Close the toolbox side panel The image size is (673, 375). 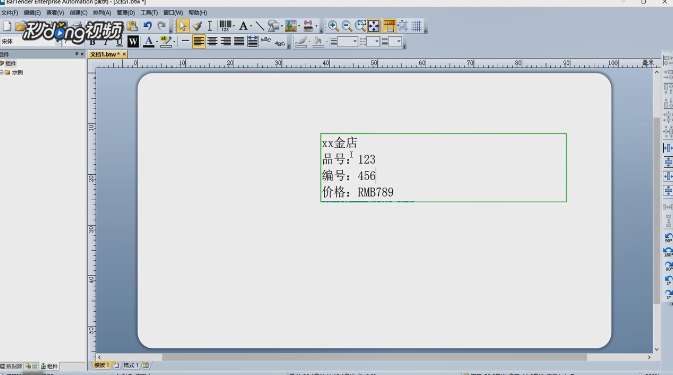(82, 54)
